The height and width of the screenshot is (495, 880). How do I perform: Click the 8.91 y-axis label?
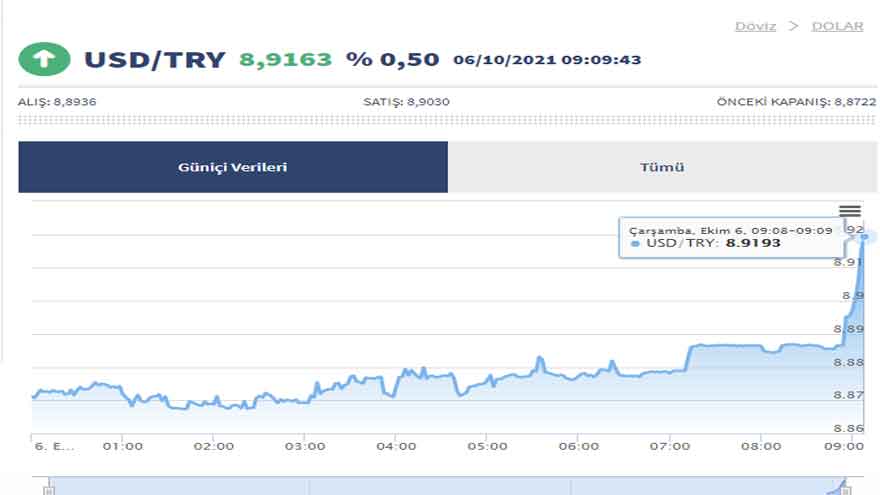(x=847, y=262)
